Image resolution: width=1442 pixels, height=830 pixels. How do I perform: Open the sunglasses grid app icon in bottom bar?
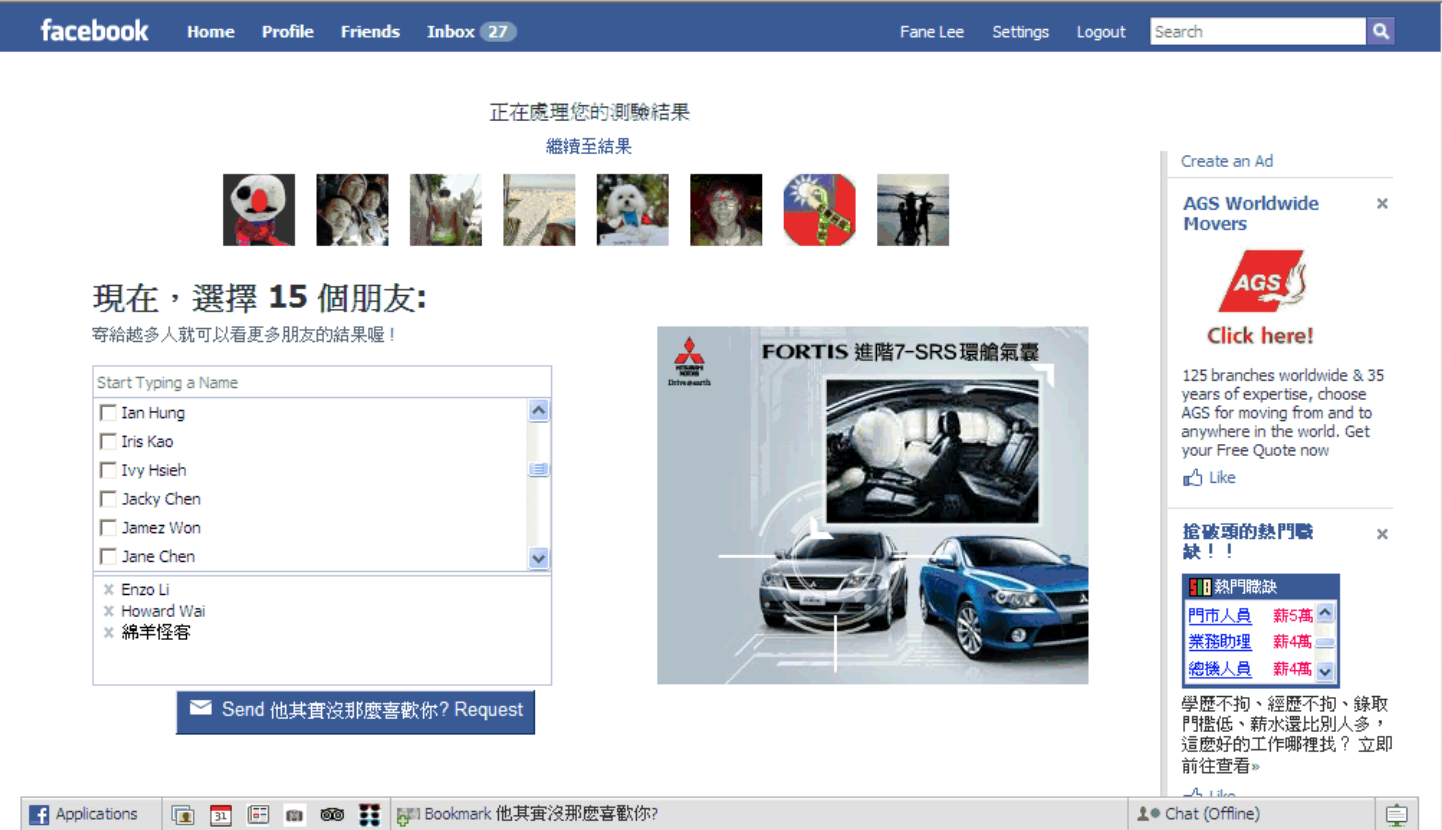click(x=369, y=815)
